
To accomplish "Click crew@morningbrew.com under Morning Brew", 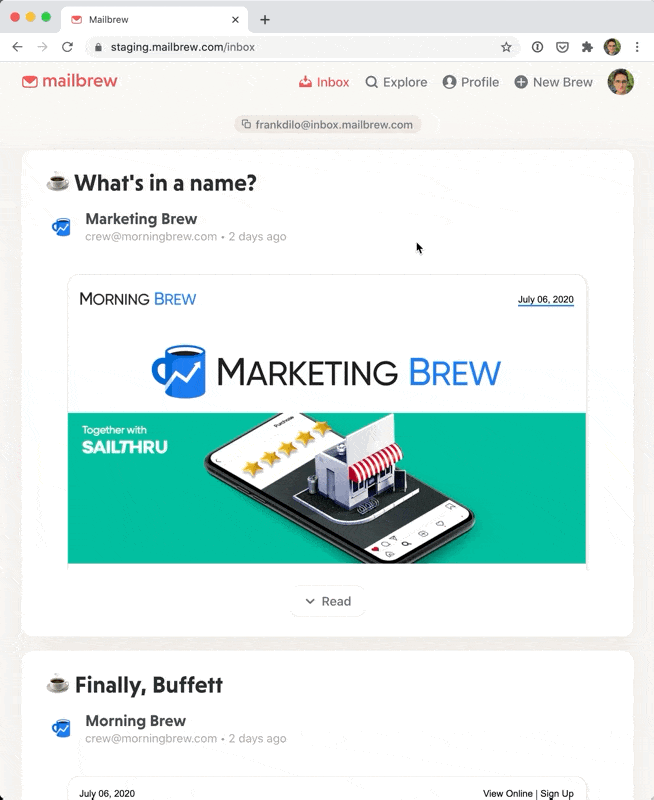I will (x=151, y=739).
